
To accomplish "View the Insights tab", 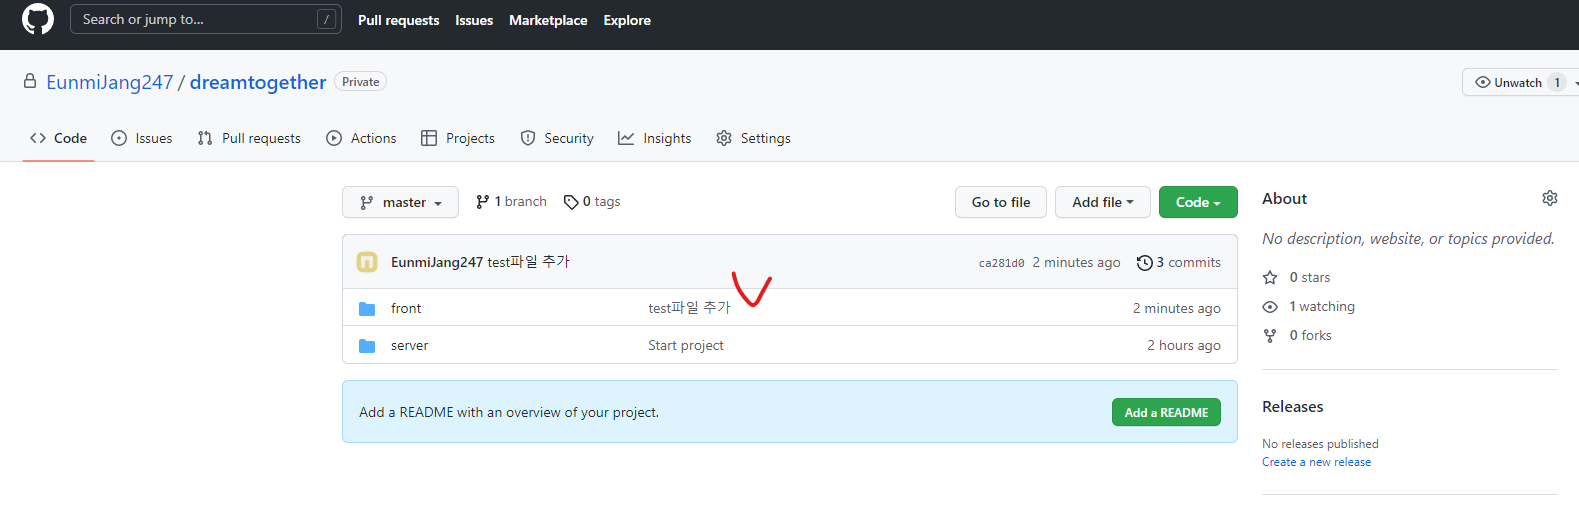I will click(x=655, y=138).
